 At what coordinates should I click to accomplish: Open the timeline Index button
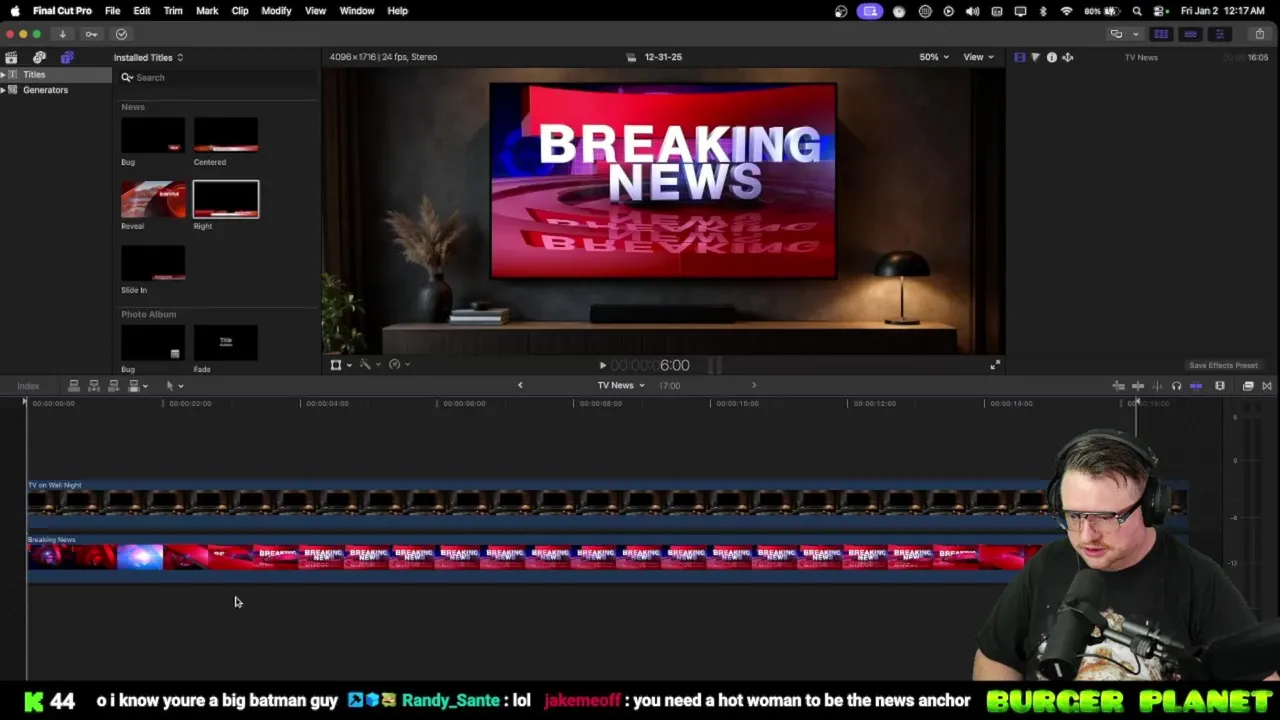pos(28,386)
